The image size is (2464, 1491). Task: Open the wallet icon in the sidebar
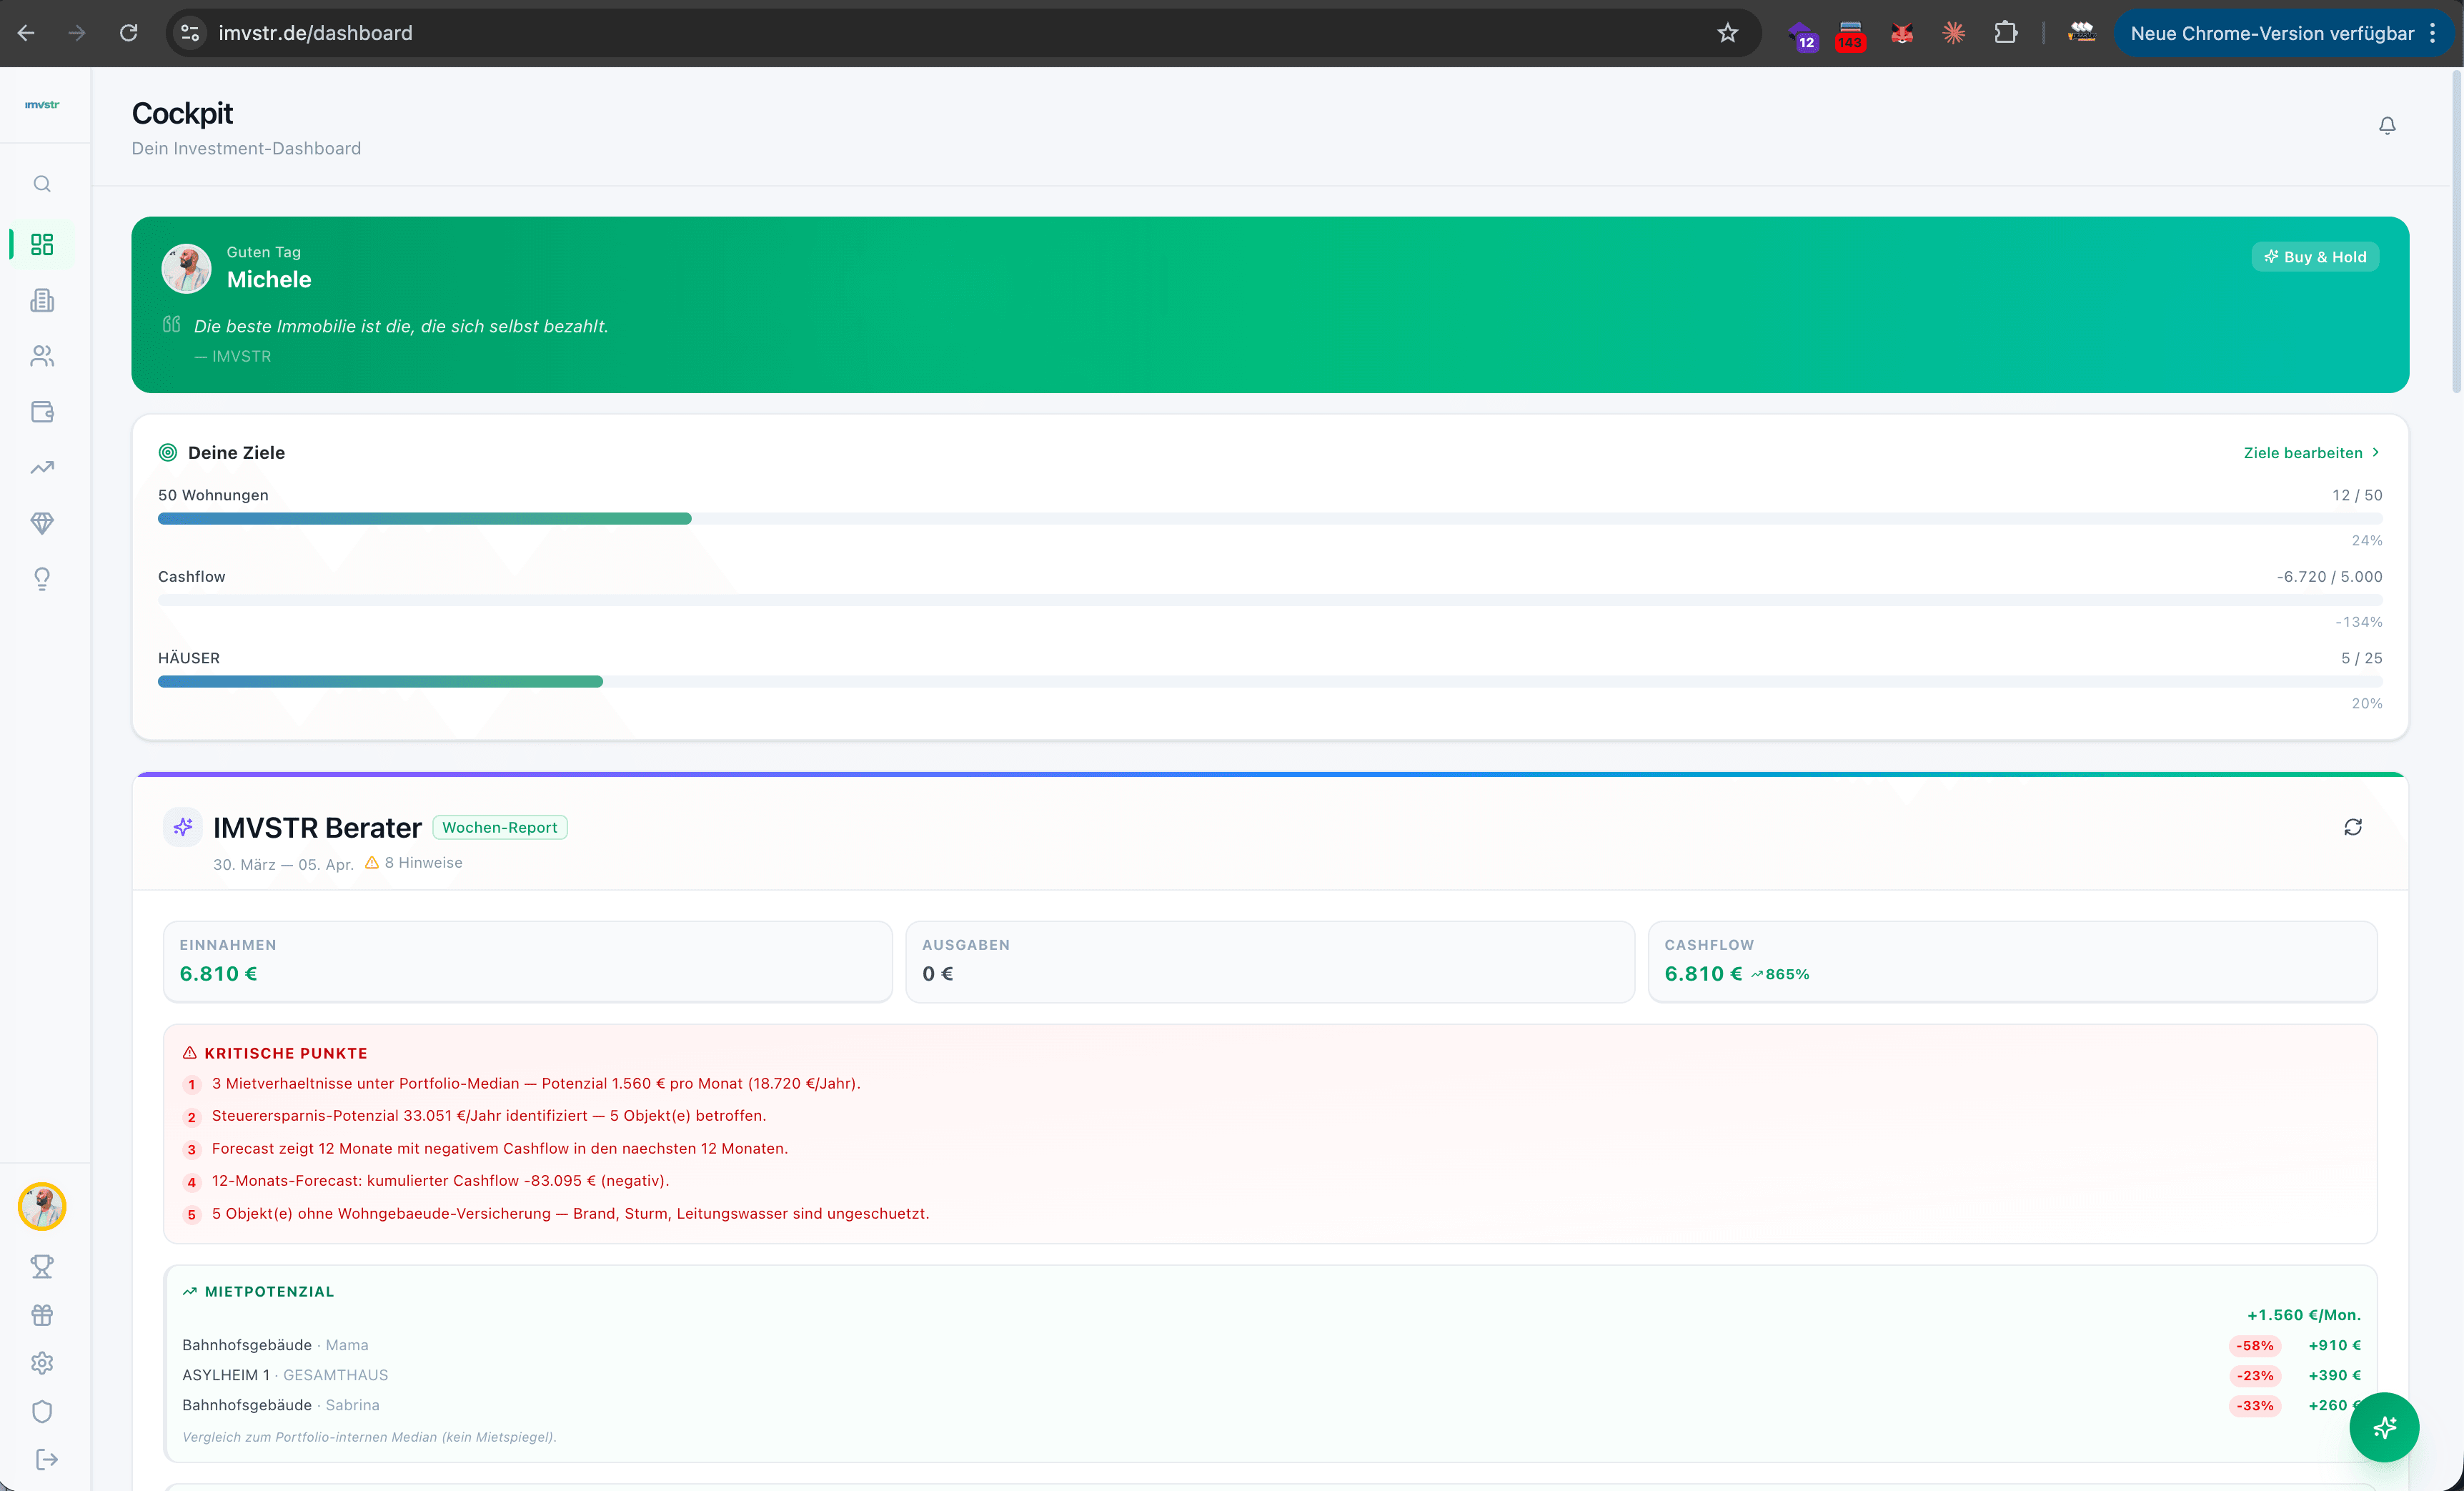tap(42, 412)
